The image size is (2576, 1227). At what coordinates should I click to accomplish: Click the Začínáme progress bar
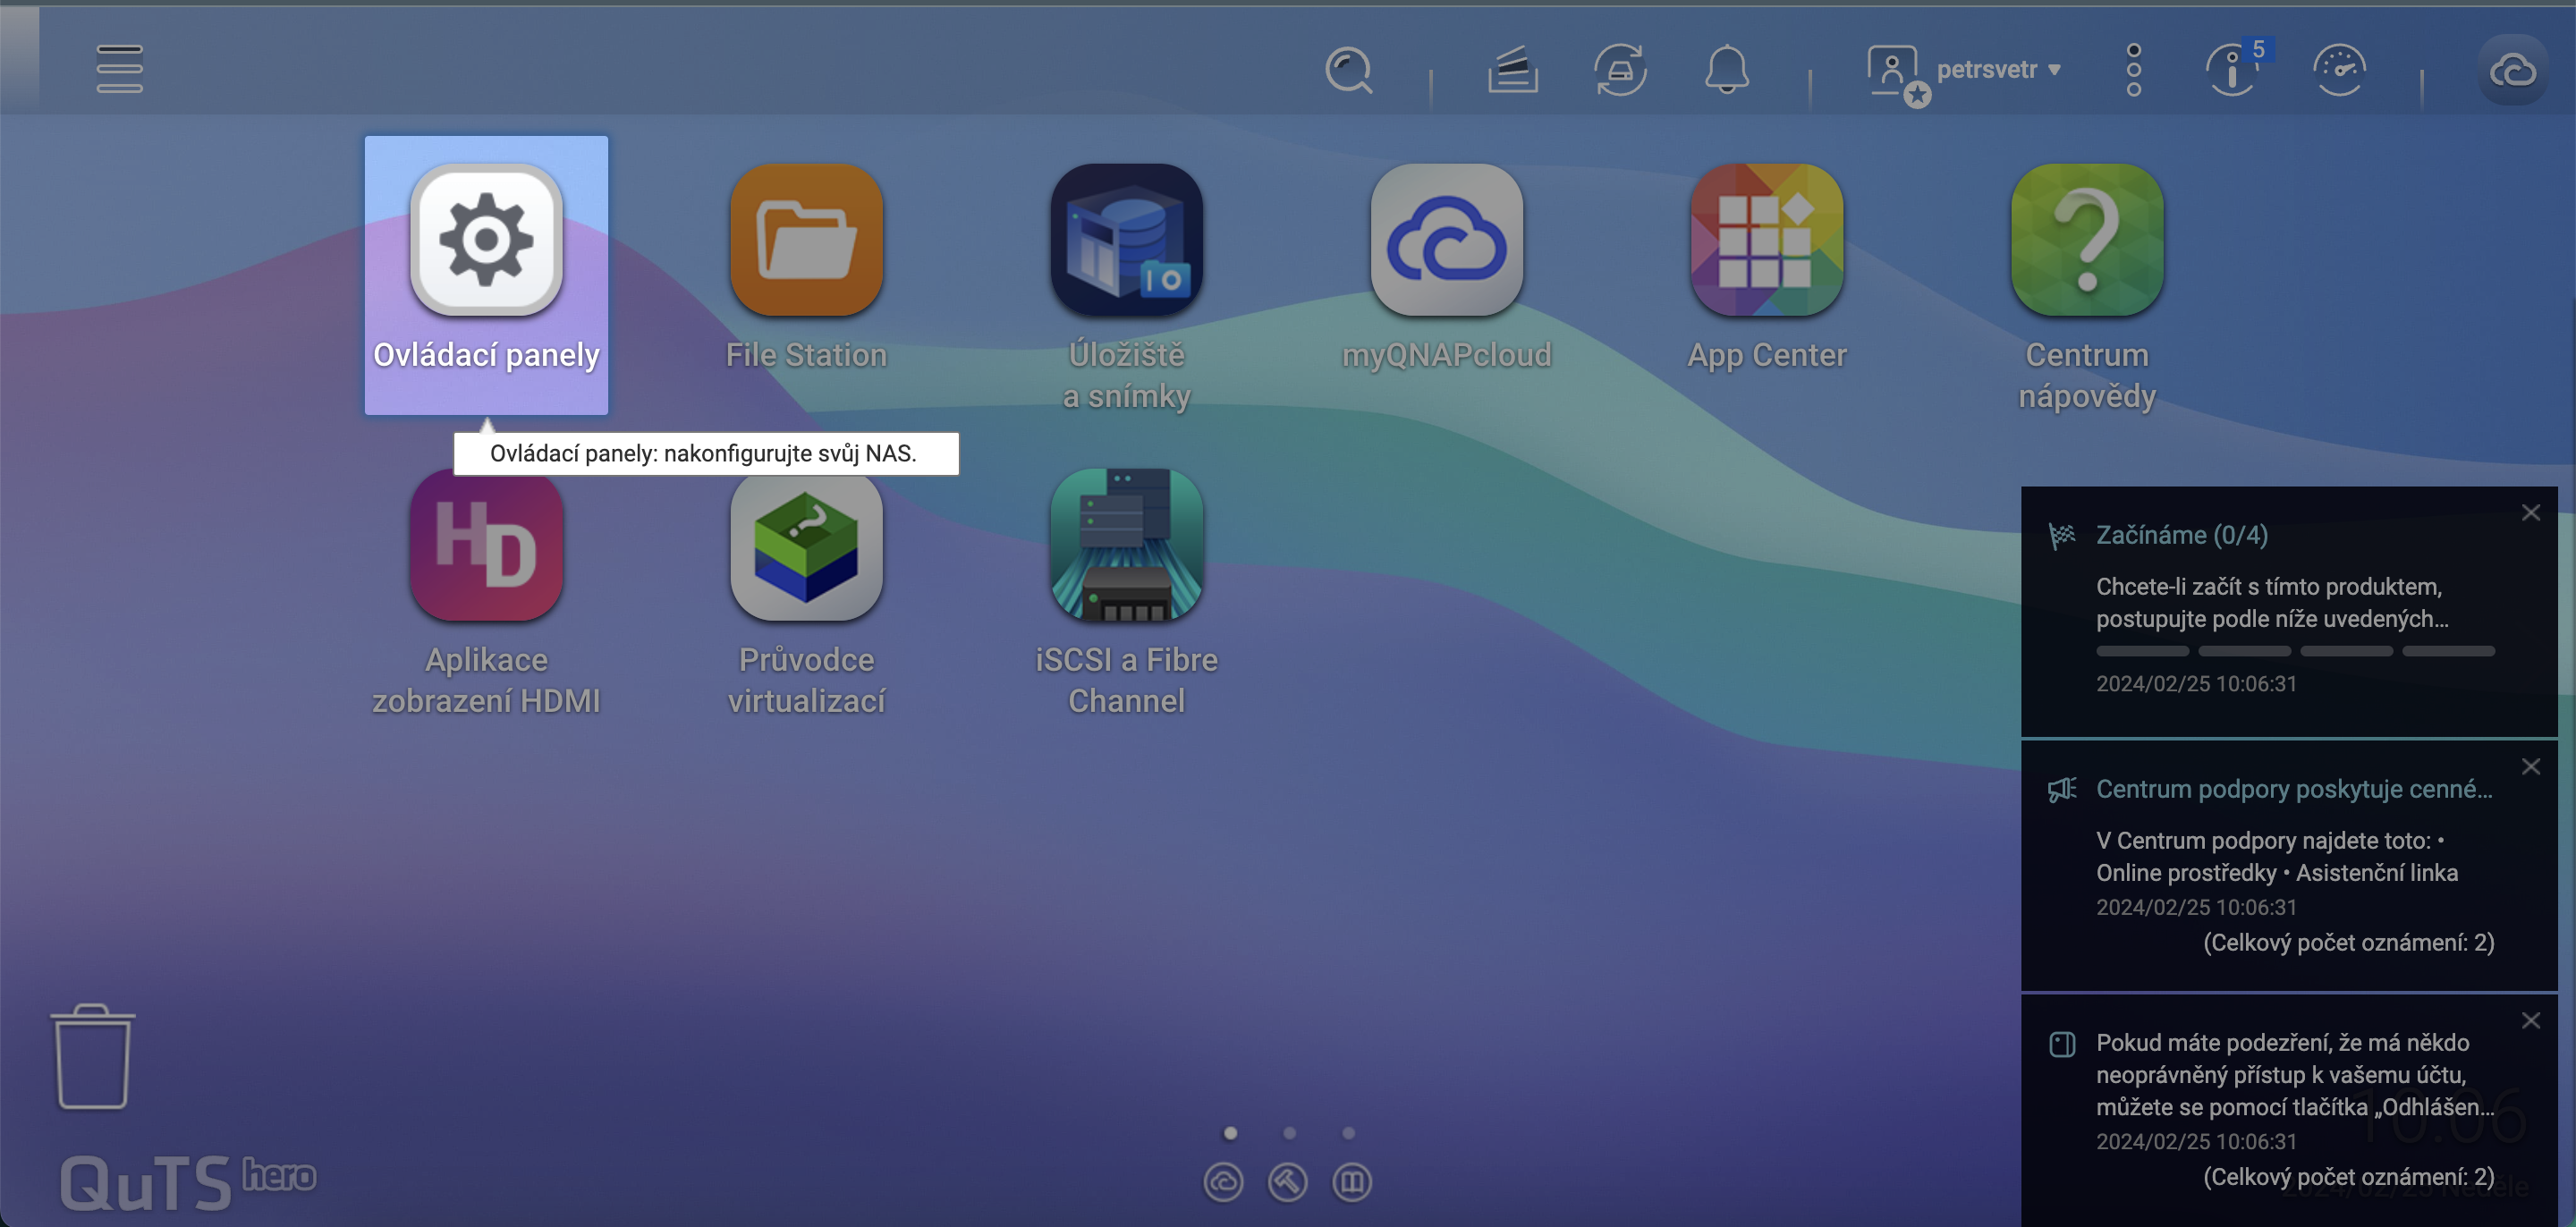(2294, 650)
